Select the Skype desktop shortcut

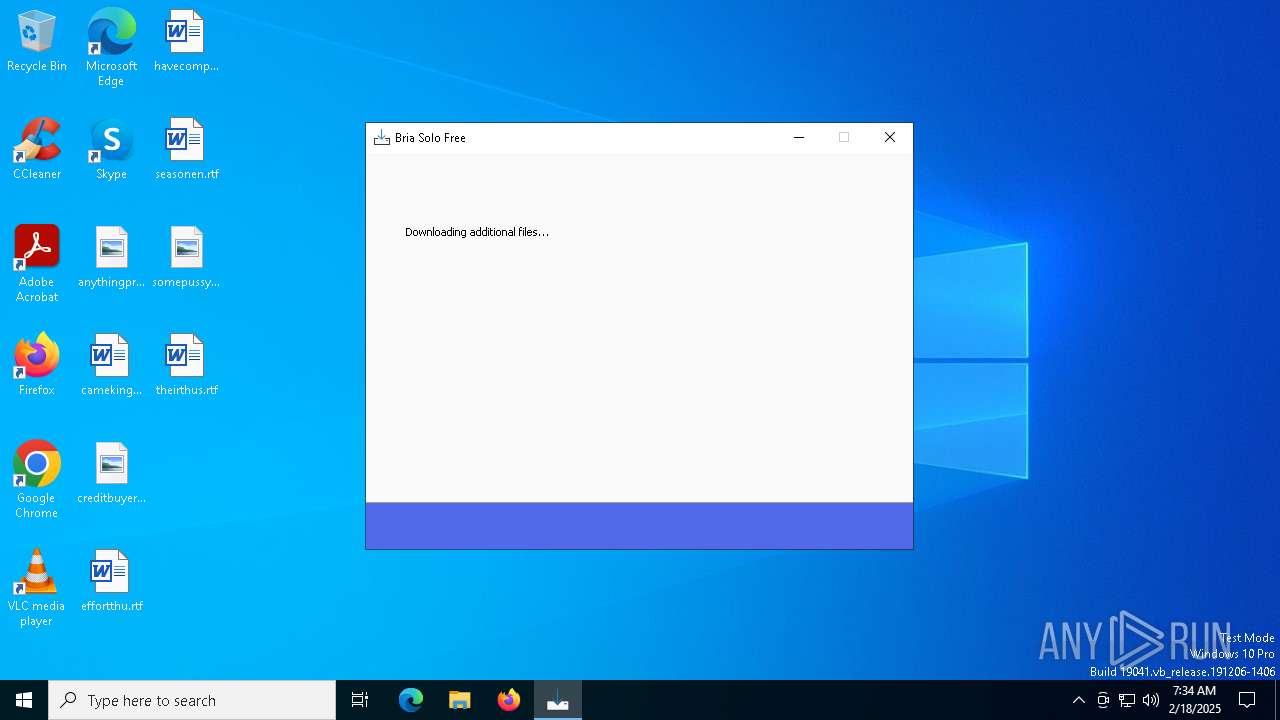click(x=111, y=150)
